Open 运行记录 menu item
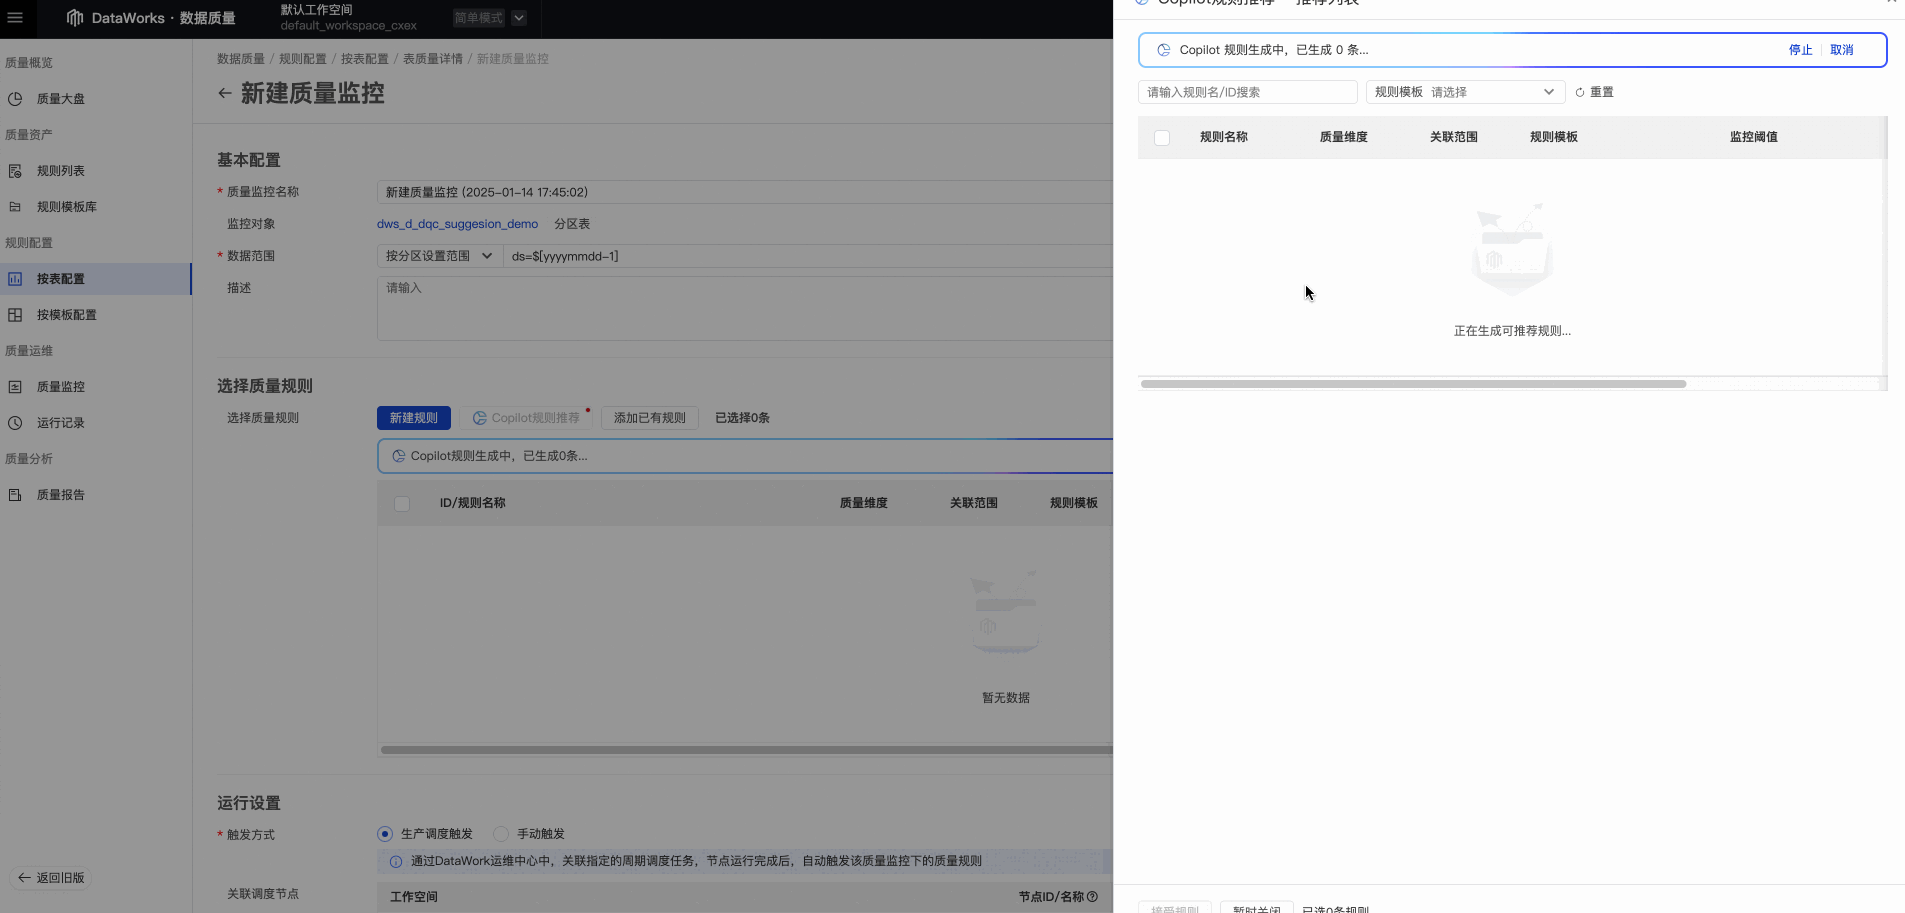The image size is (1905, 913). 61,423
